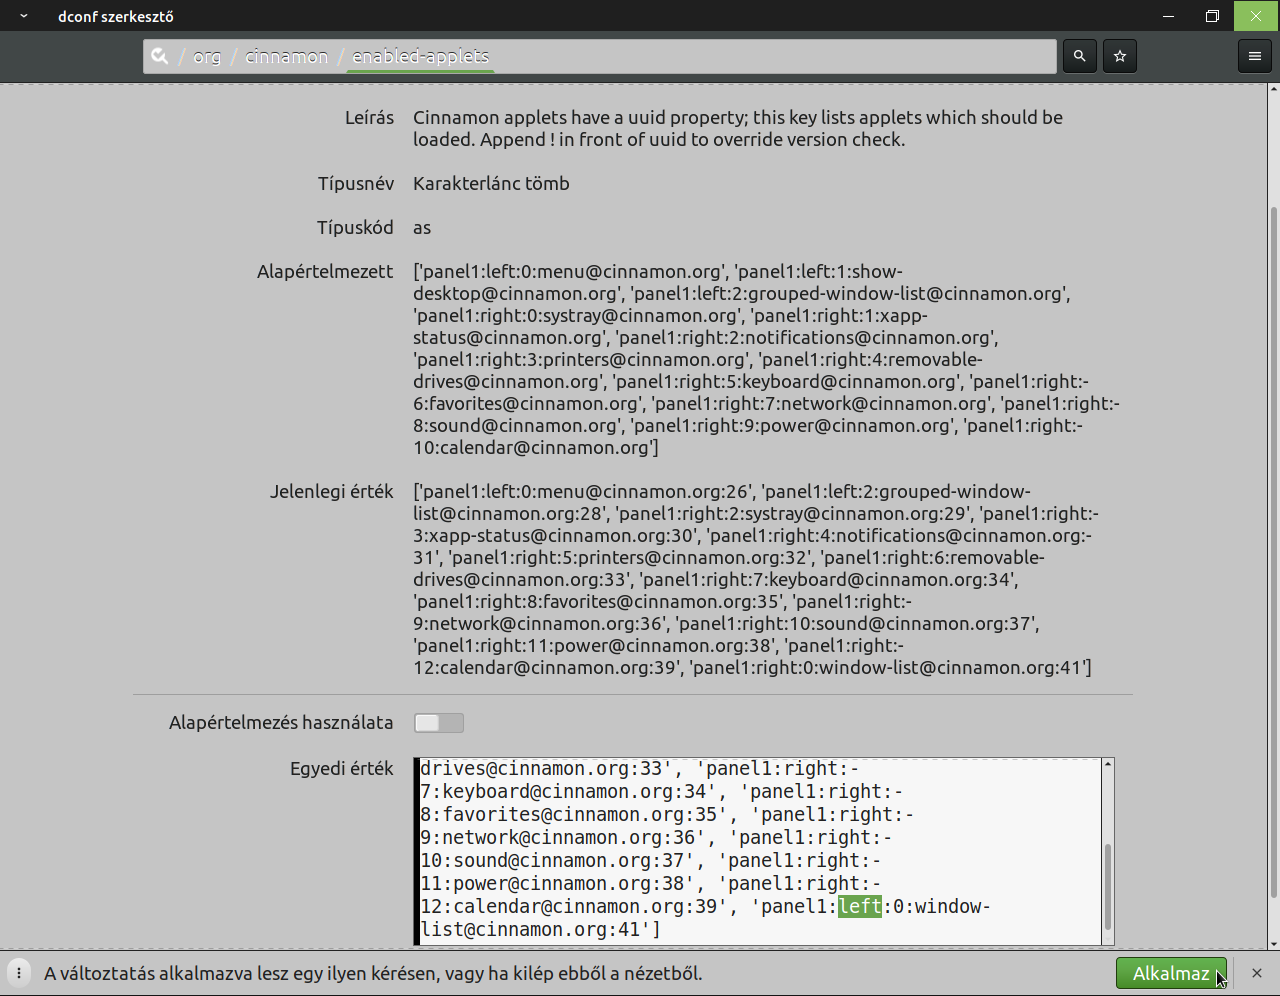
Task: Select 'enabled-applets' path segment
Action: (420, 57)
